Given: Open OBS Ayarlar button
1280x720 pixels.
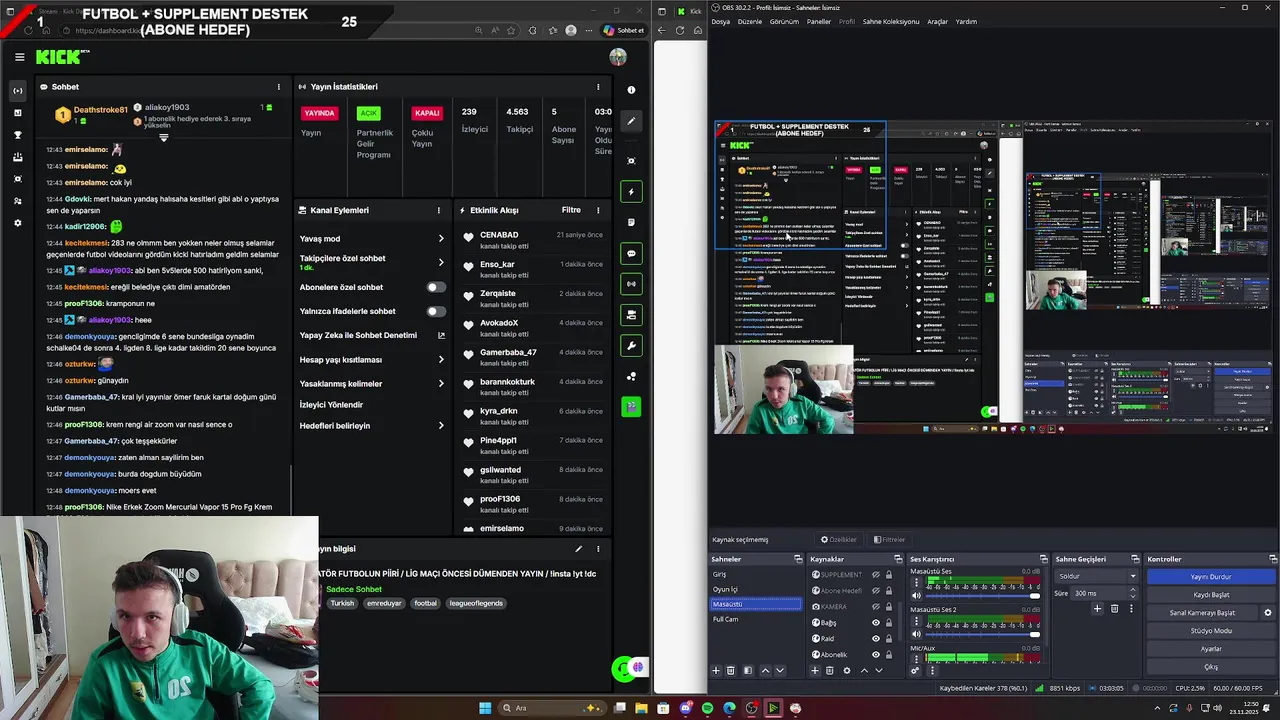Looking at the screenshot, I should 1211,649.
